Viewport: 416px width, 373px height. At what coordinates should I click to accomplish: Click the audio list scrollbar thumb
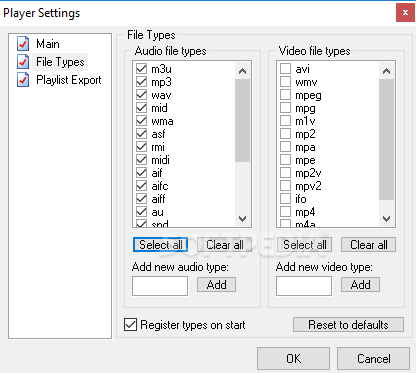tap(243, 120)
